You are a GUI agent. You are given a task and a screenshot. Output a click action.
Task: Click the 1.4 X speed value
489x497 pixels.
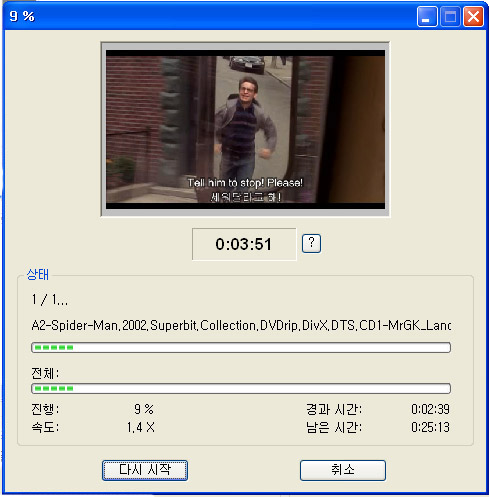point(141,427)
